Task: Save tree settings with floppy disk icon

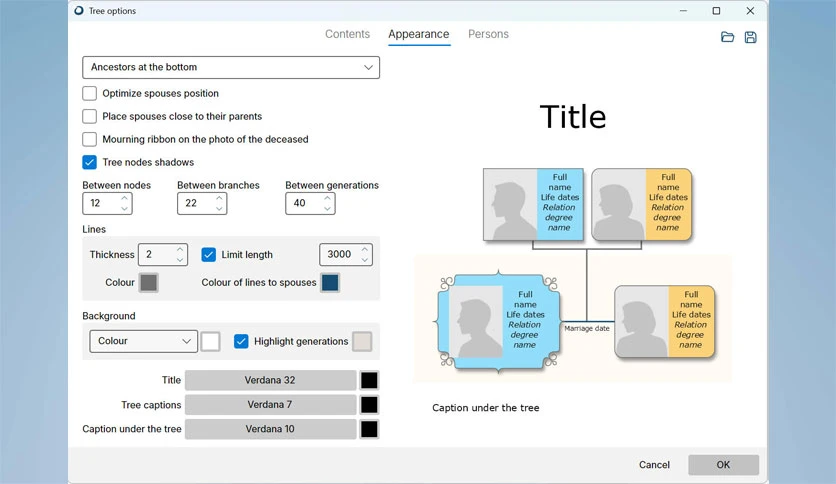Action: [x=750, y=37]
